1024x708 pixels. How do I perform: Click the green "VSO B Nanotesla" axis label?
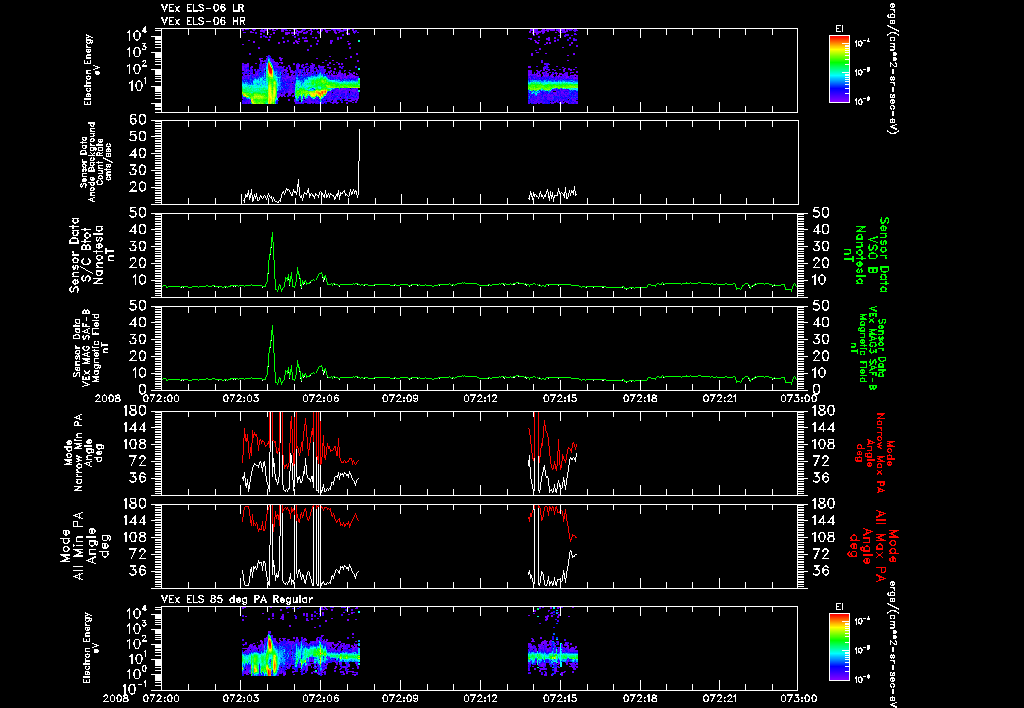866,255
